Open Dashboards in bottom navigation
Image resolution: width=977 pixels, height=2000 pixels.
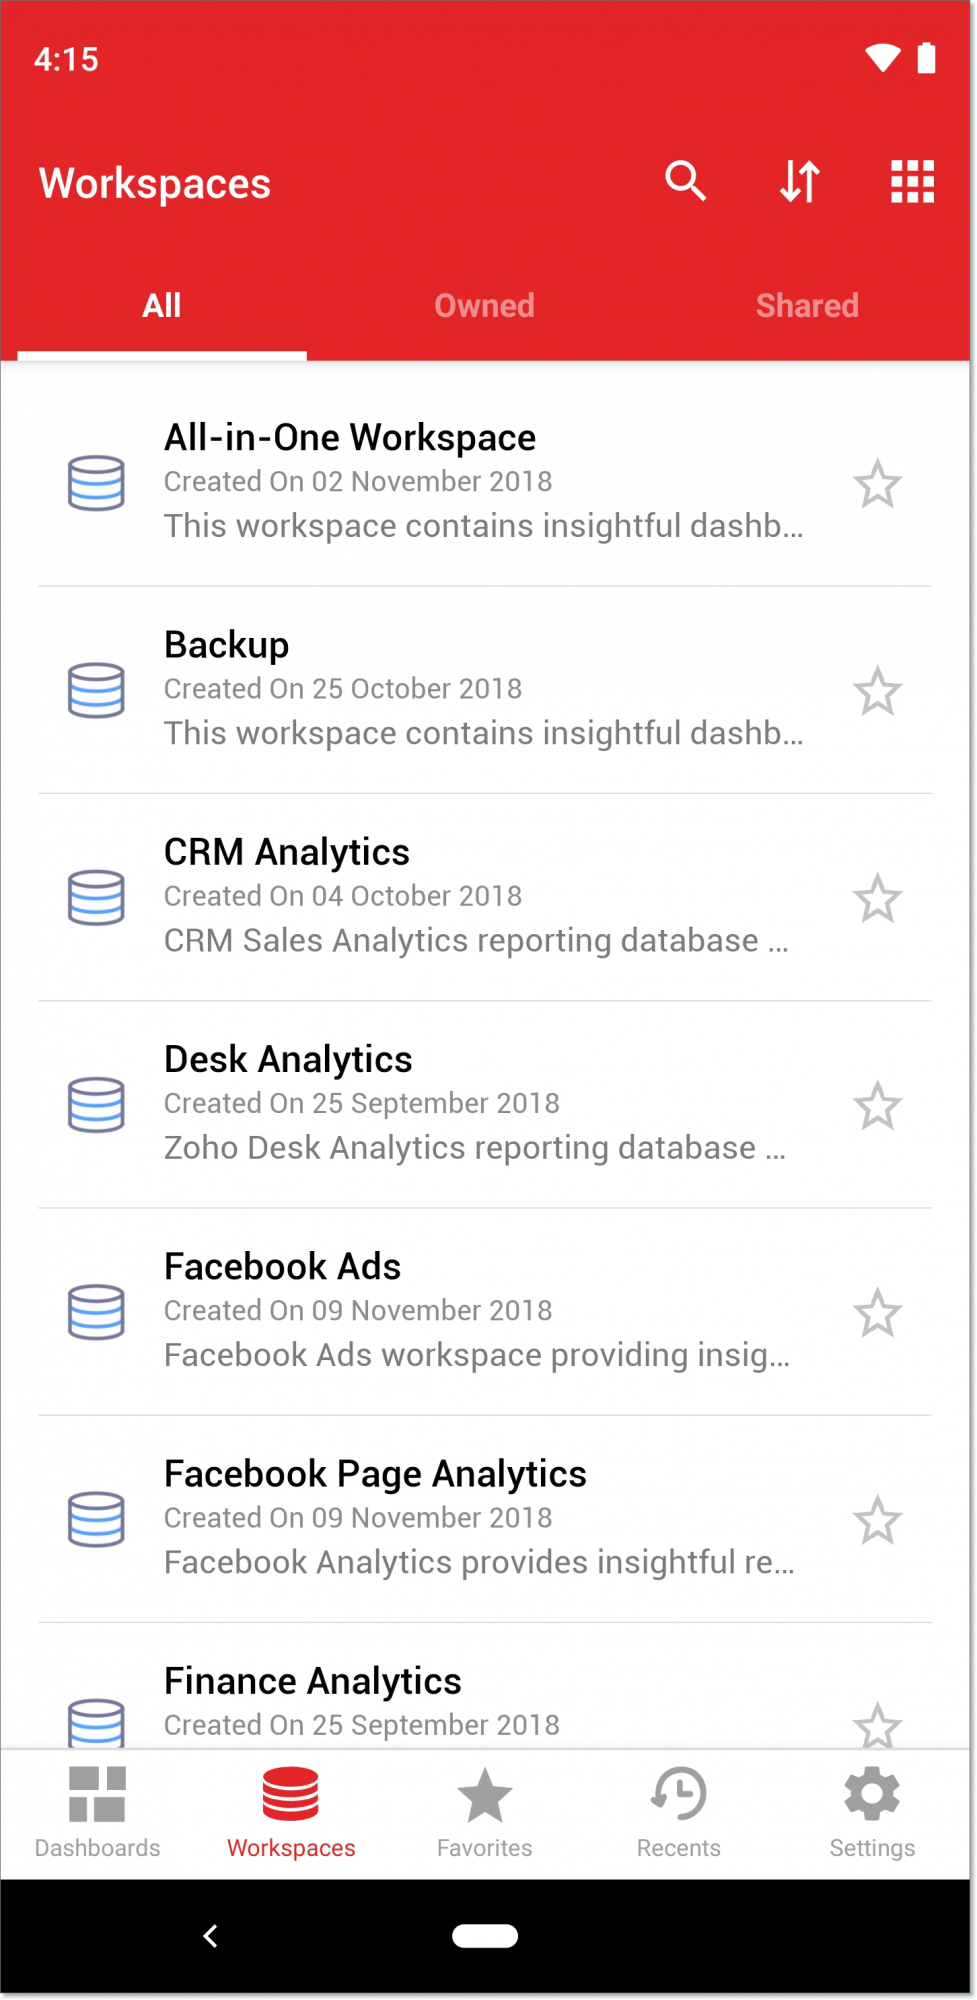point(97,1813)
